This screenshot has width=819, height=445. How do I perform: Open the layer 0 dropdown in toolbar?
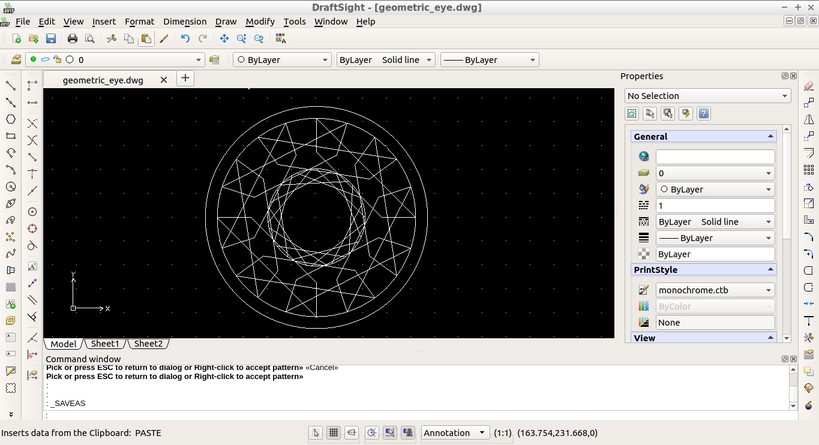[114, 60]
